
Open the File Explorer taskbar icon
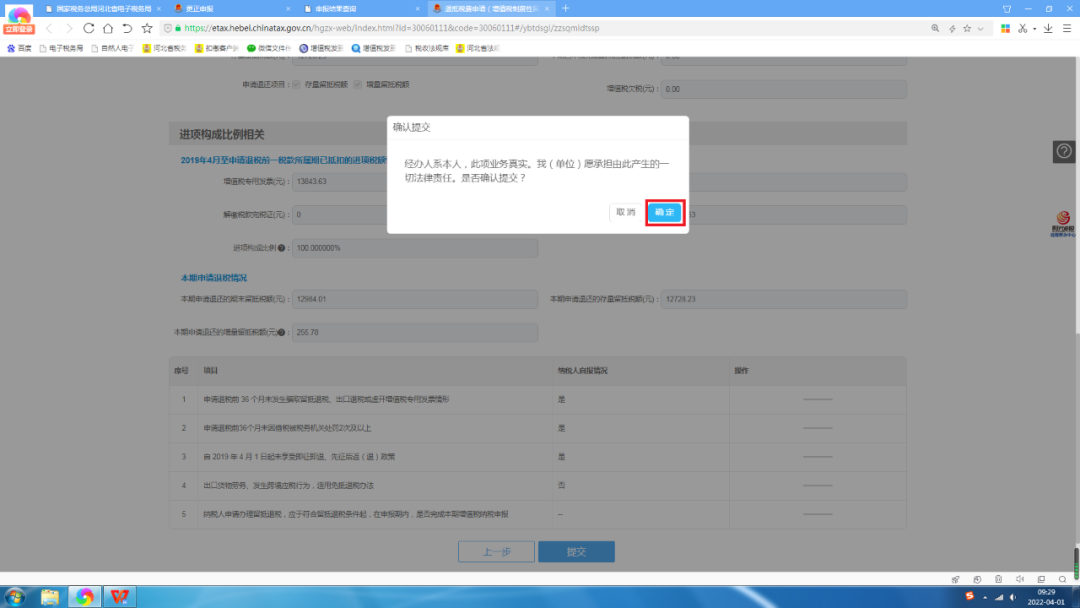[50, 597]
